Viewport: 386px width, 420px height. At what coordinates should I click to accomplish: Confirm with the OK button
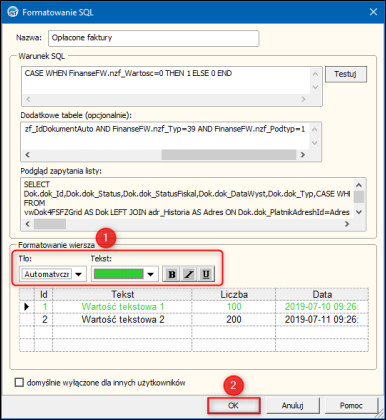pyautogui.click(x=233, y=405)
